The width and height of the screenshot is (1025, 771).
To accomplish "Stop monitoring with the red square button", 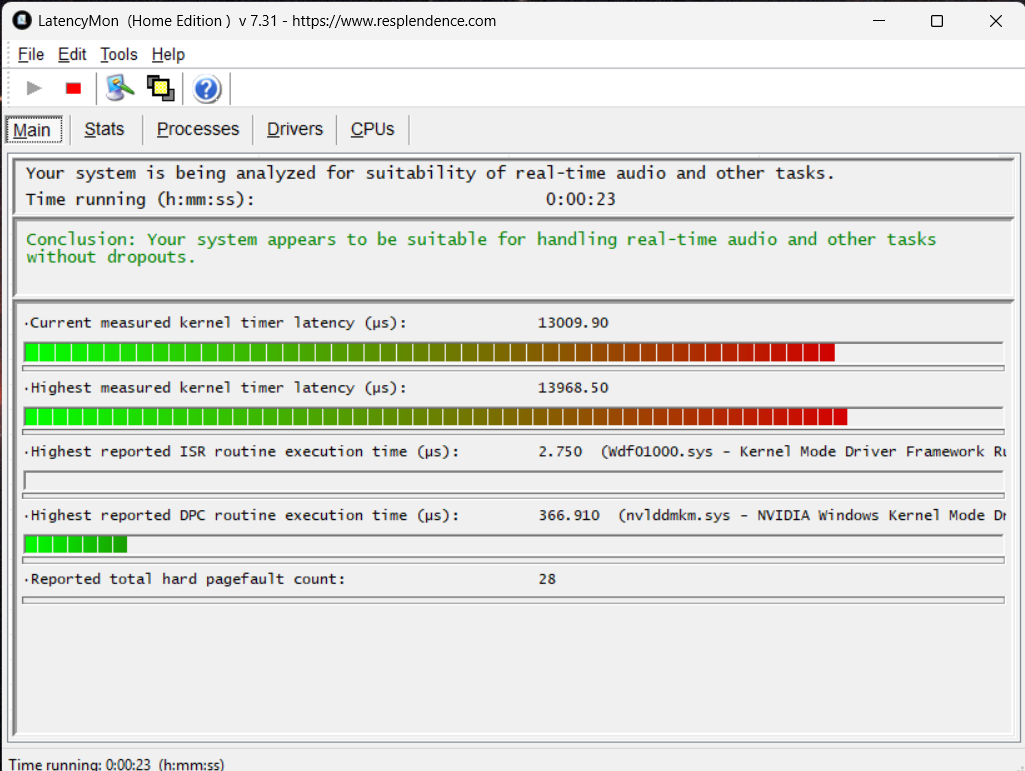I will pyautogui.click(x=73, y=88).
